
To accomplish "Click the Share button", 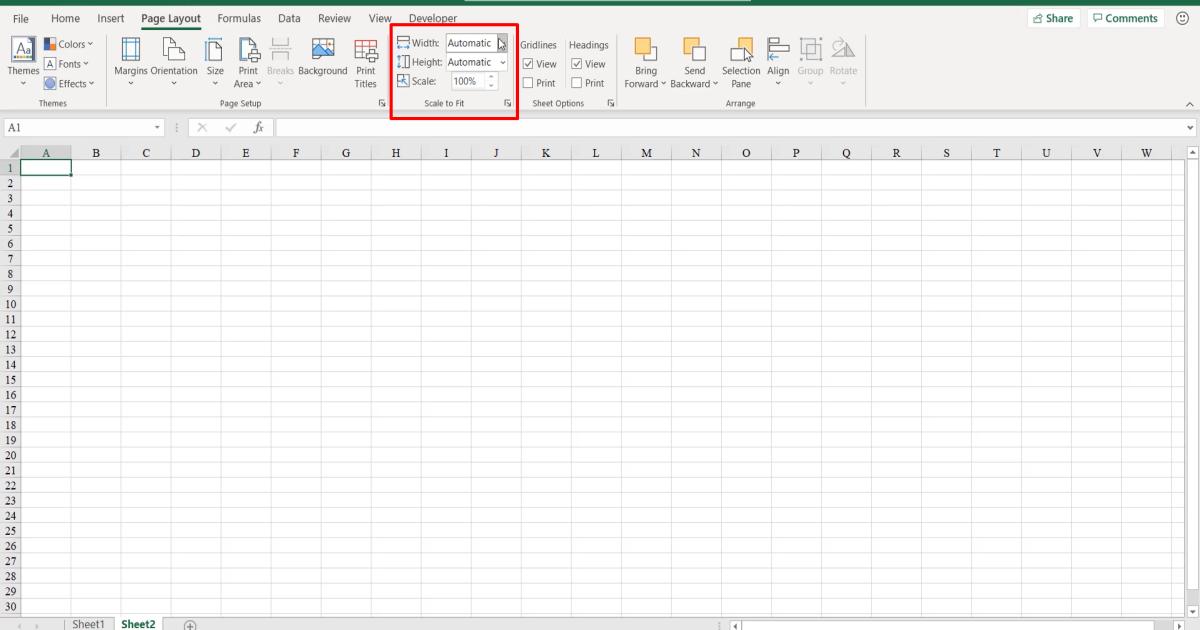I will coord(1053,17).
